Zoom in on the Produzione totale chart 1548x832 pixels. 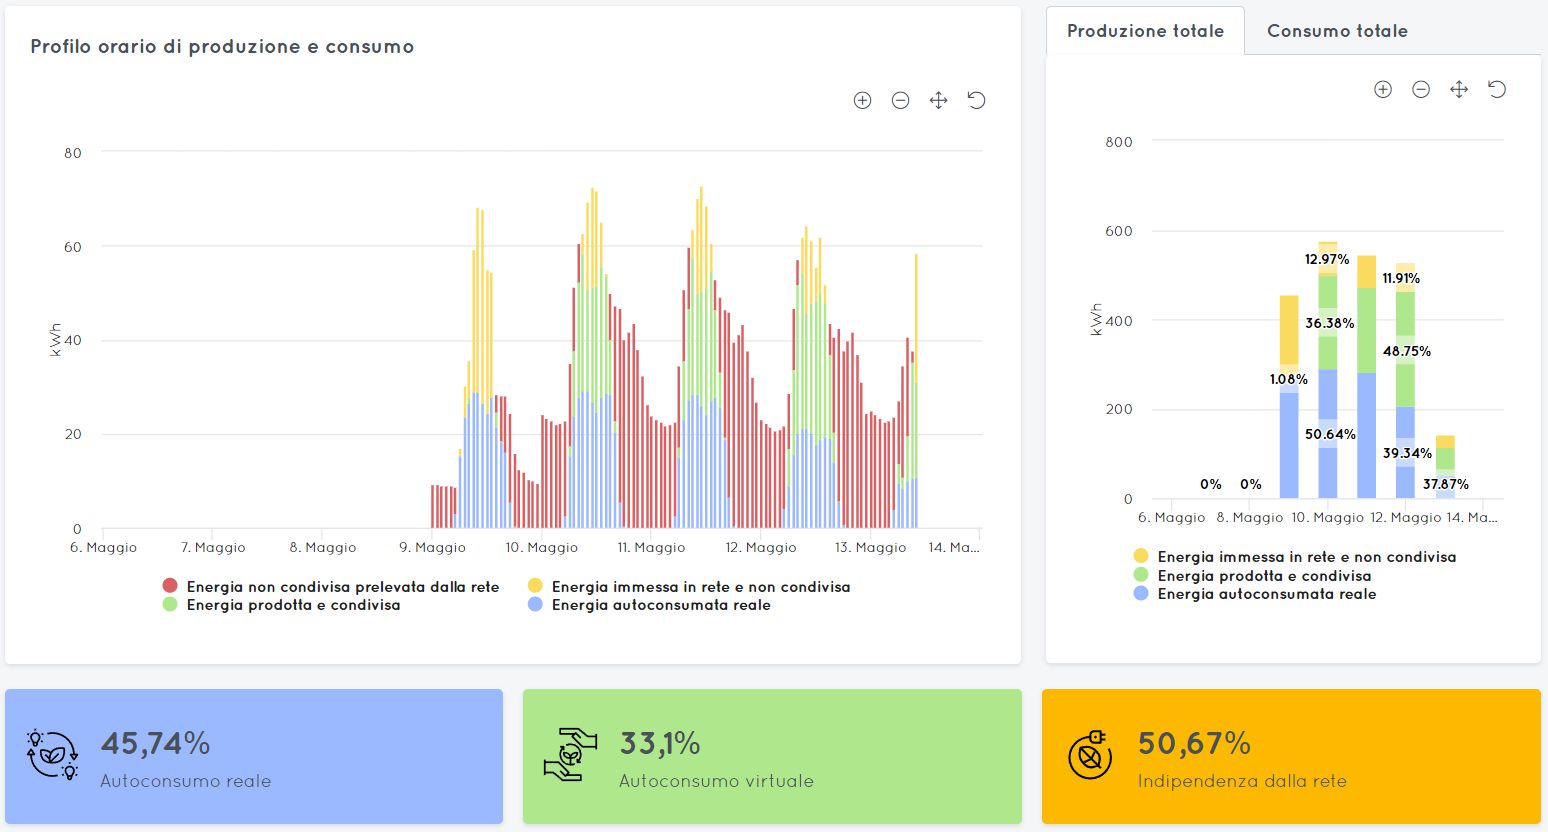tap(1383, 89)
